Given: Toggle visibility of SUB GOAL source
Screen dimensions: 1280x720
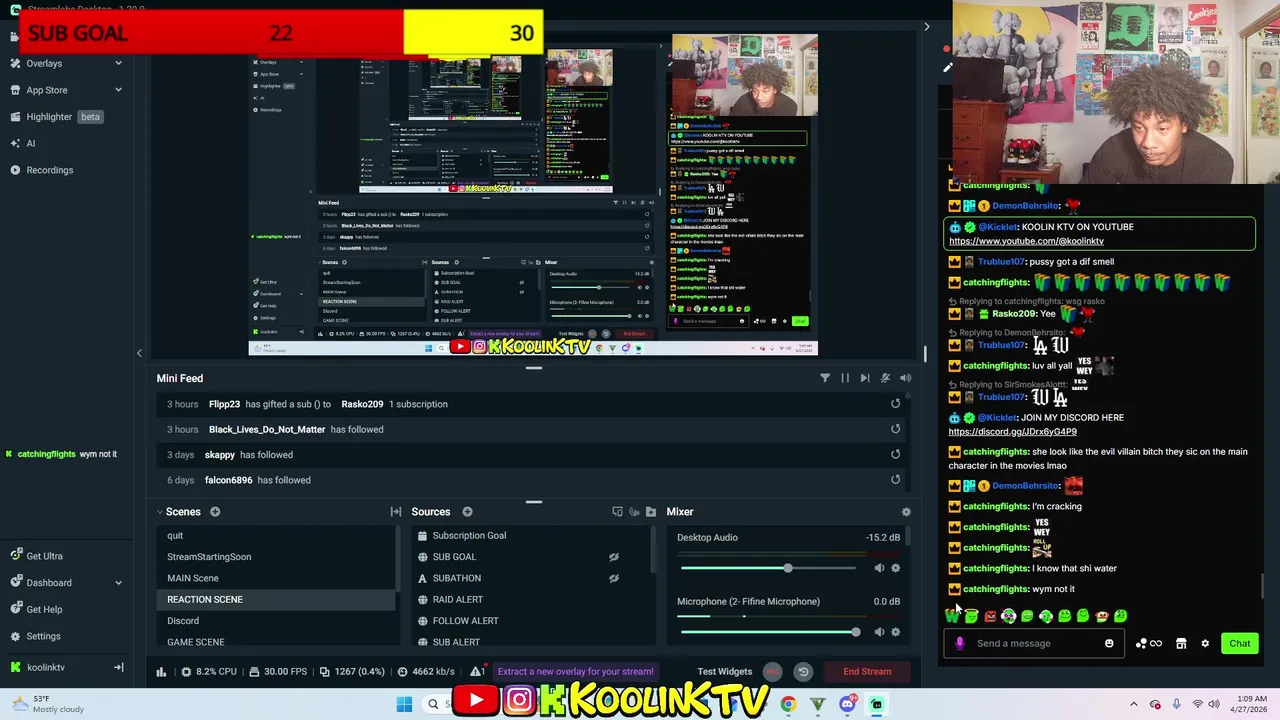Looking at the screenshot, I should (614, 557).
